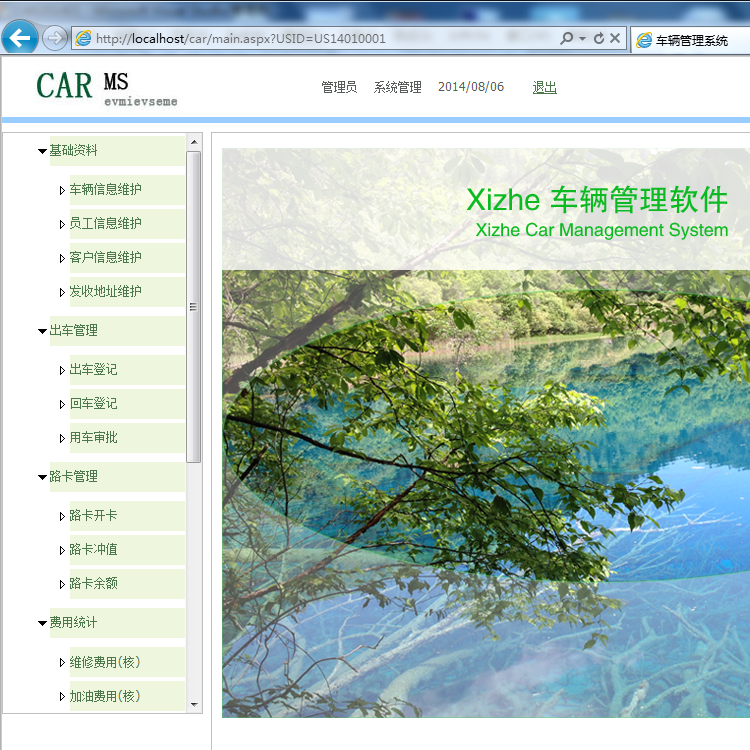Click triangle arrow beside 客户信息维护
The height and width of the screenshot is (750, 750).
62,258
